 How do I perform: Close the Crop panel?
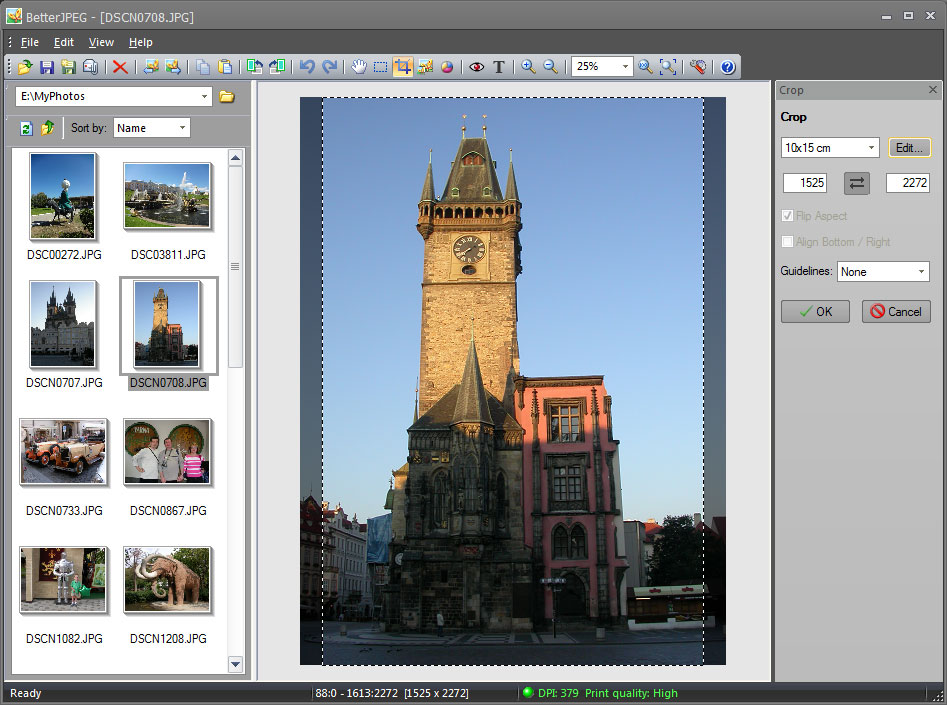[x=933, y=89]
